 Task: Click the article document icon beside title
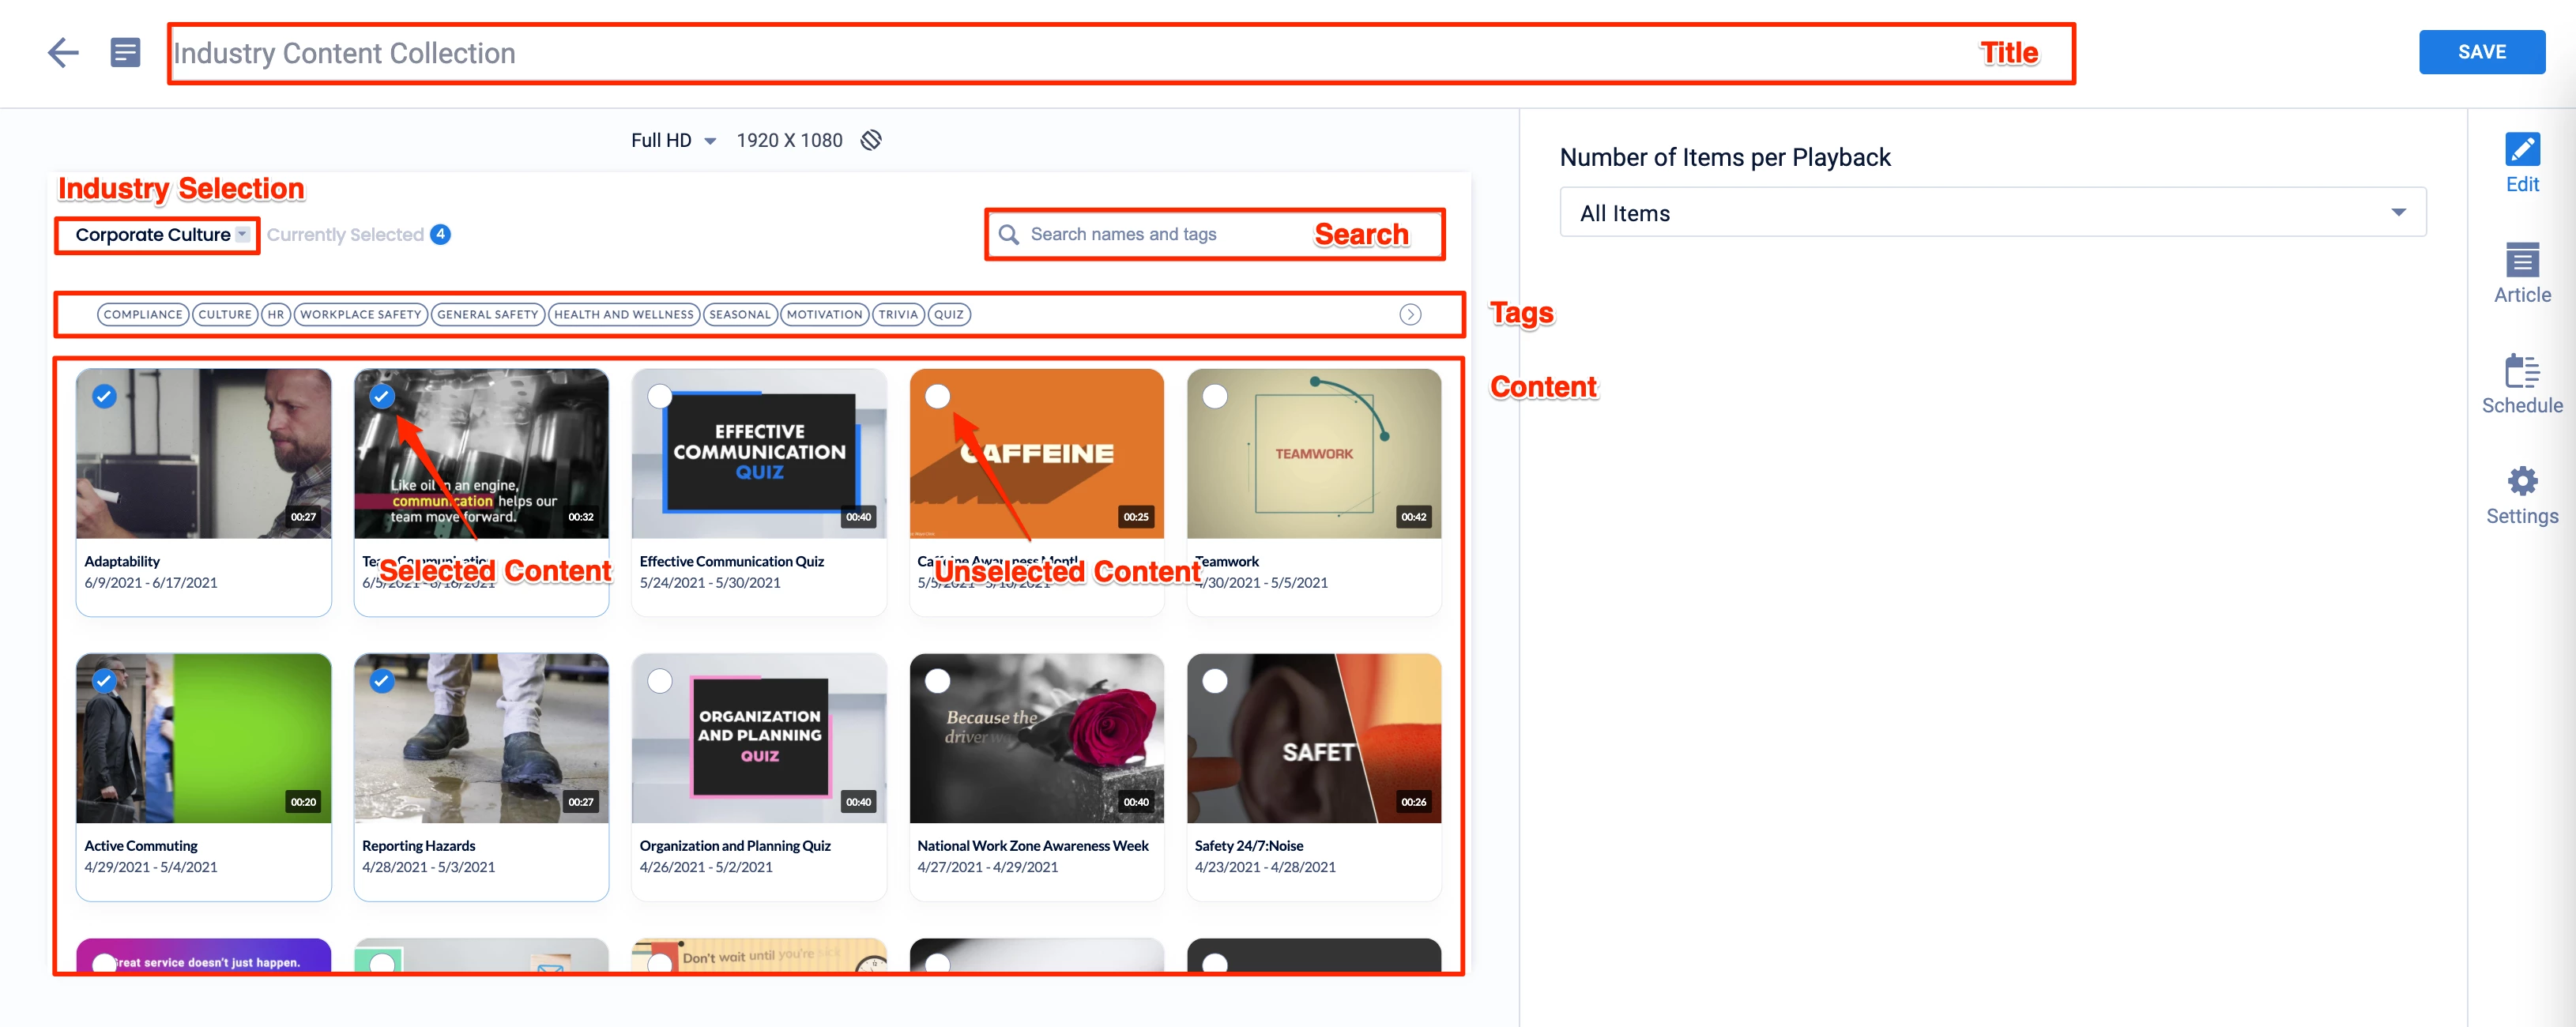click(x=125, y=53)
